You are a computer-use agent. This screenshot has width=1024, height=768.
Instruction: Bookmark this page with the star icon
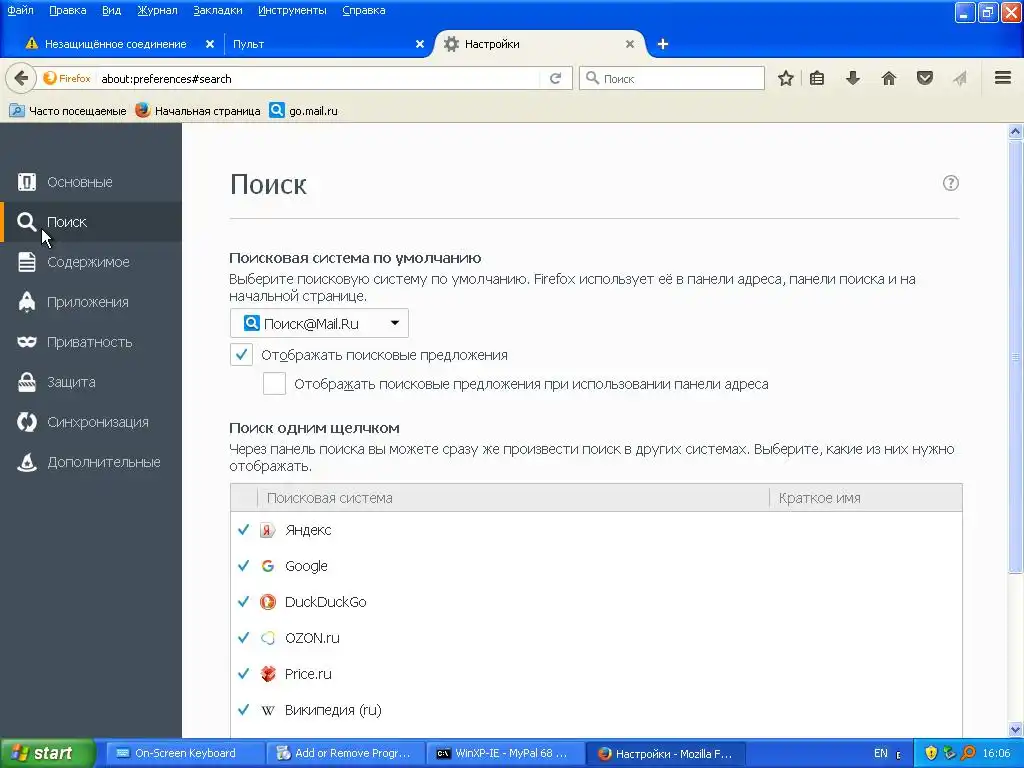[786, 78]
